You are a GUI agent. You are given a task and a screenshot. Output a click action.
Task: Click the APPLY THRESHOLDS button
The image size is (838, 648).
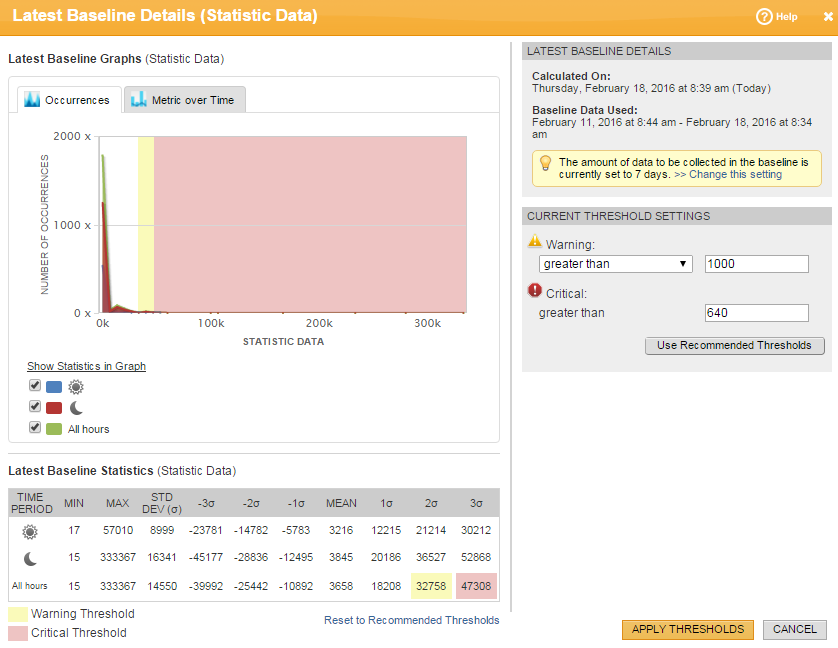(x=688, y=630)
